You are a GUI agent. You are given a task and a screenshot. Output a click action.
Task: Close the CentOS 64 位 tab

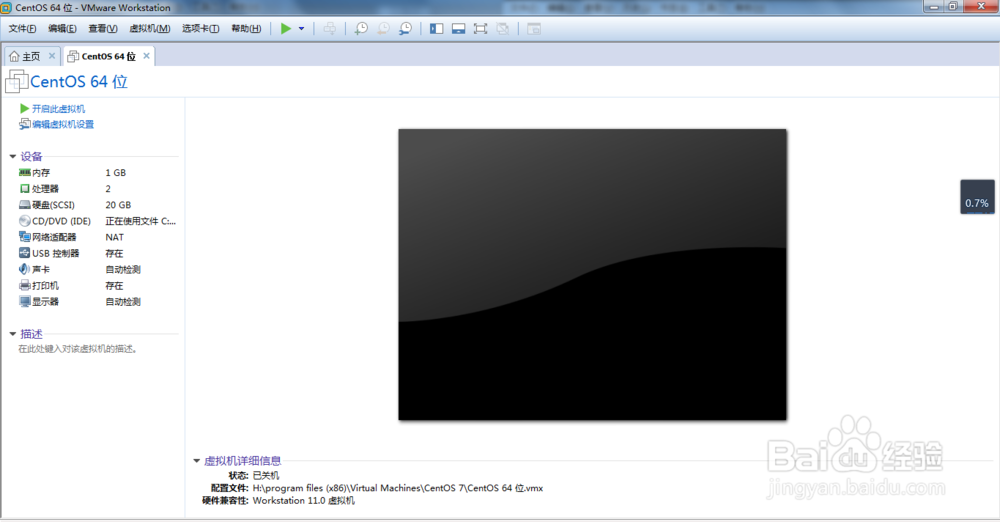click(x=147, y=56)
